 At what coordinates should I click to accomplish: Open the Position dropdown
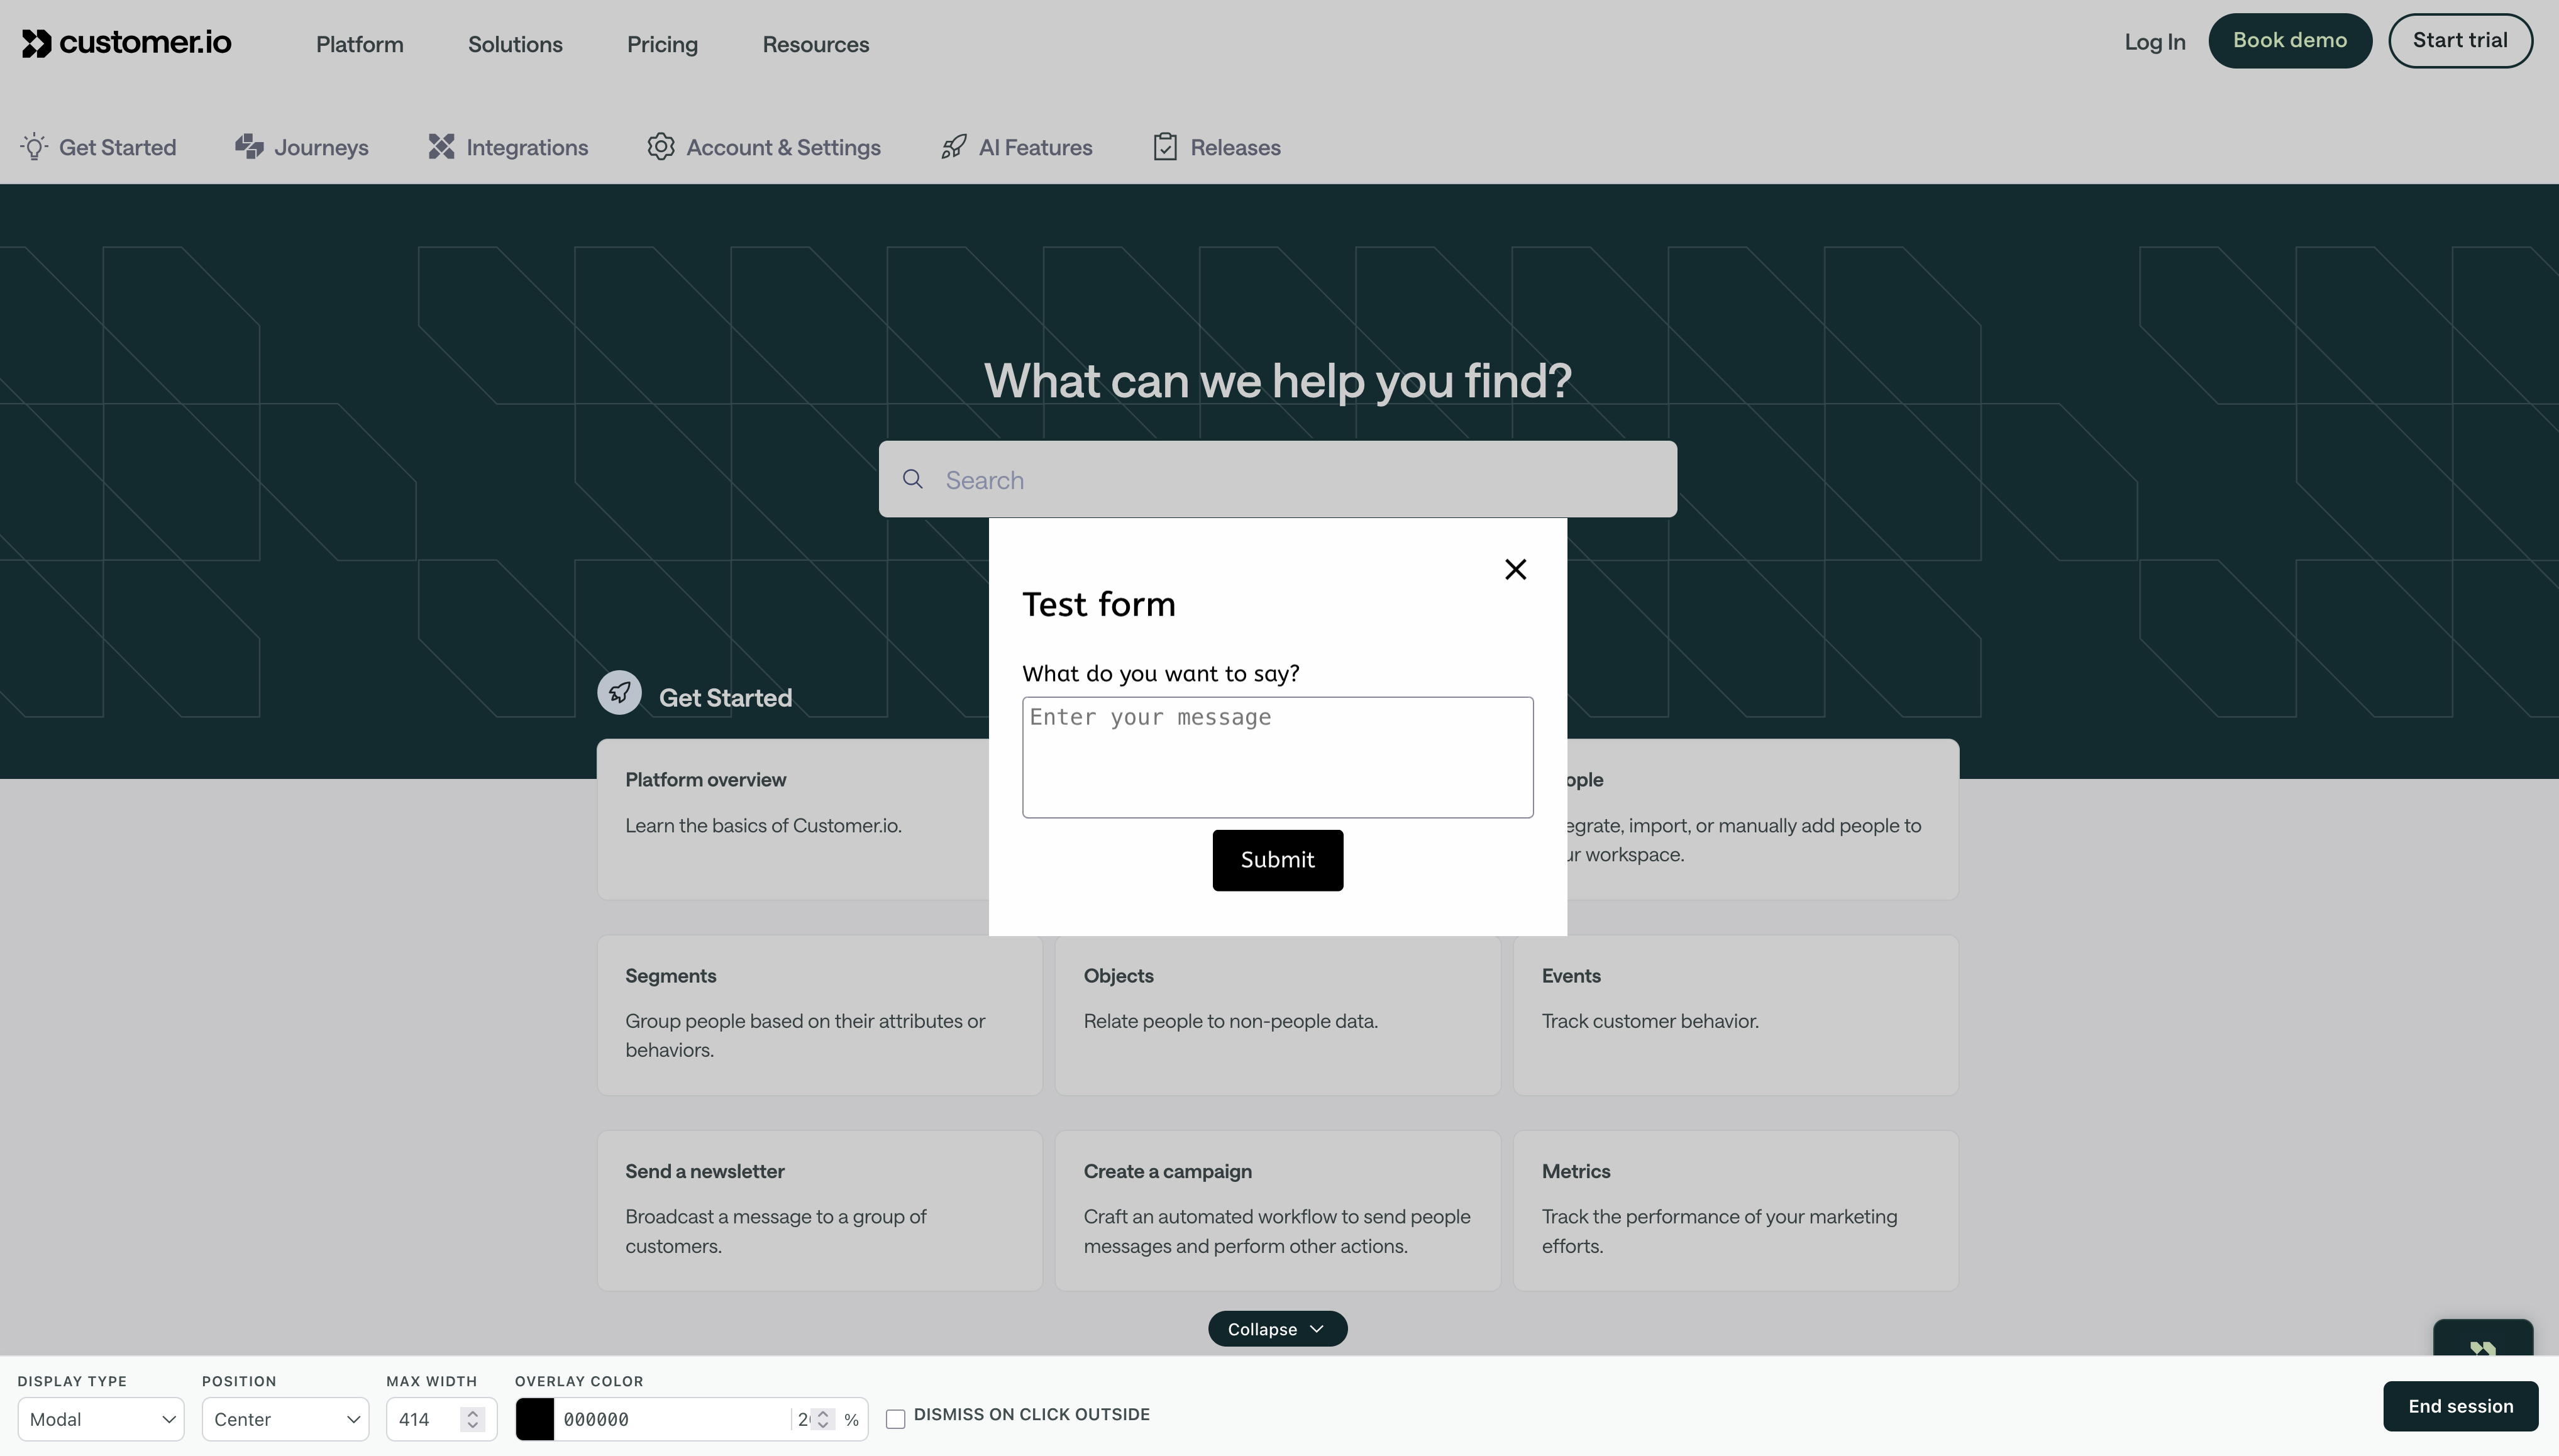click(x=285, y=1419)
